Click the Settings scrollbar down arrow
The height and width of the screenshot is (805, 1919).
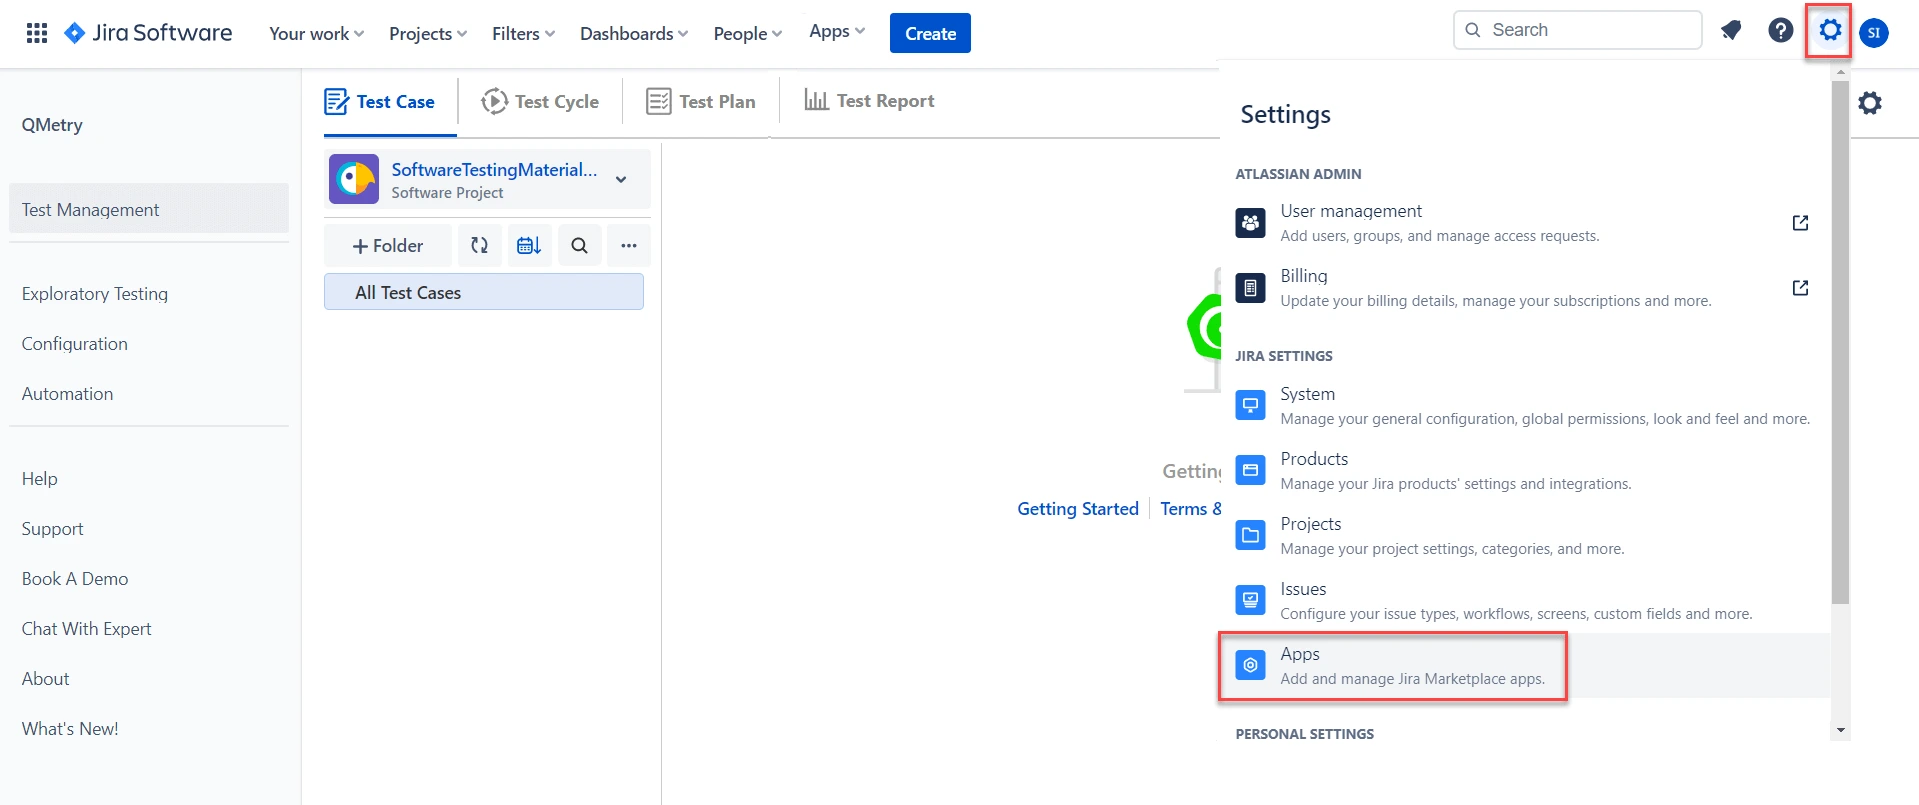1840,731
